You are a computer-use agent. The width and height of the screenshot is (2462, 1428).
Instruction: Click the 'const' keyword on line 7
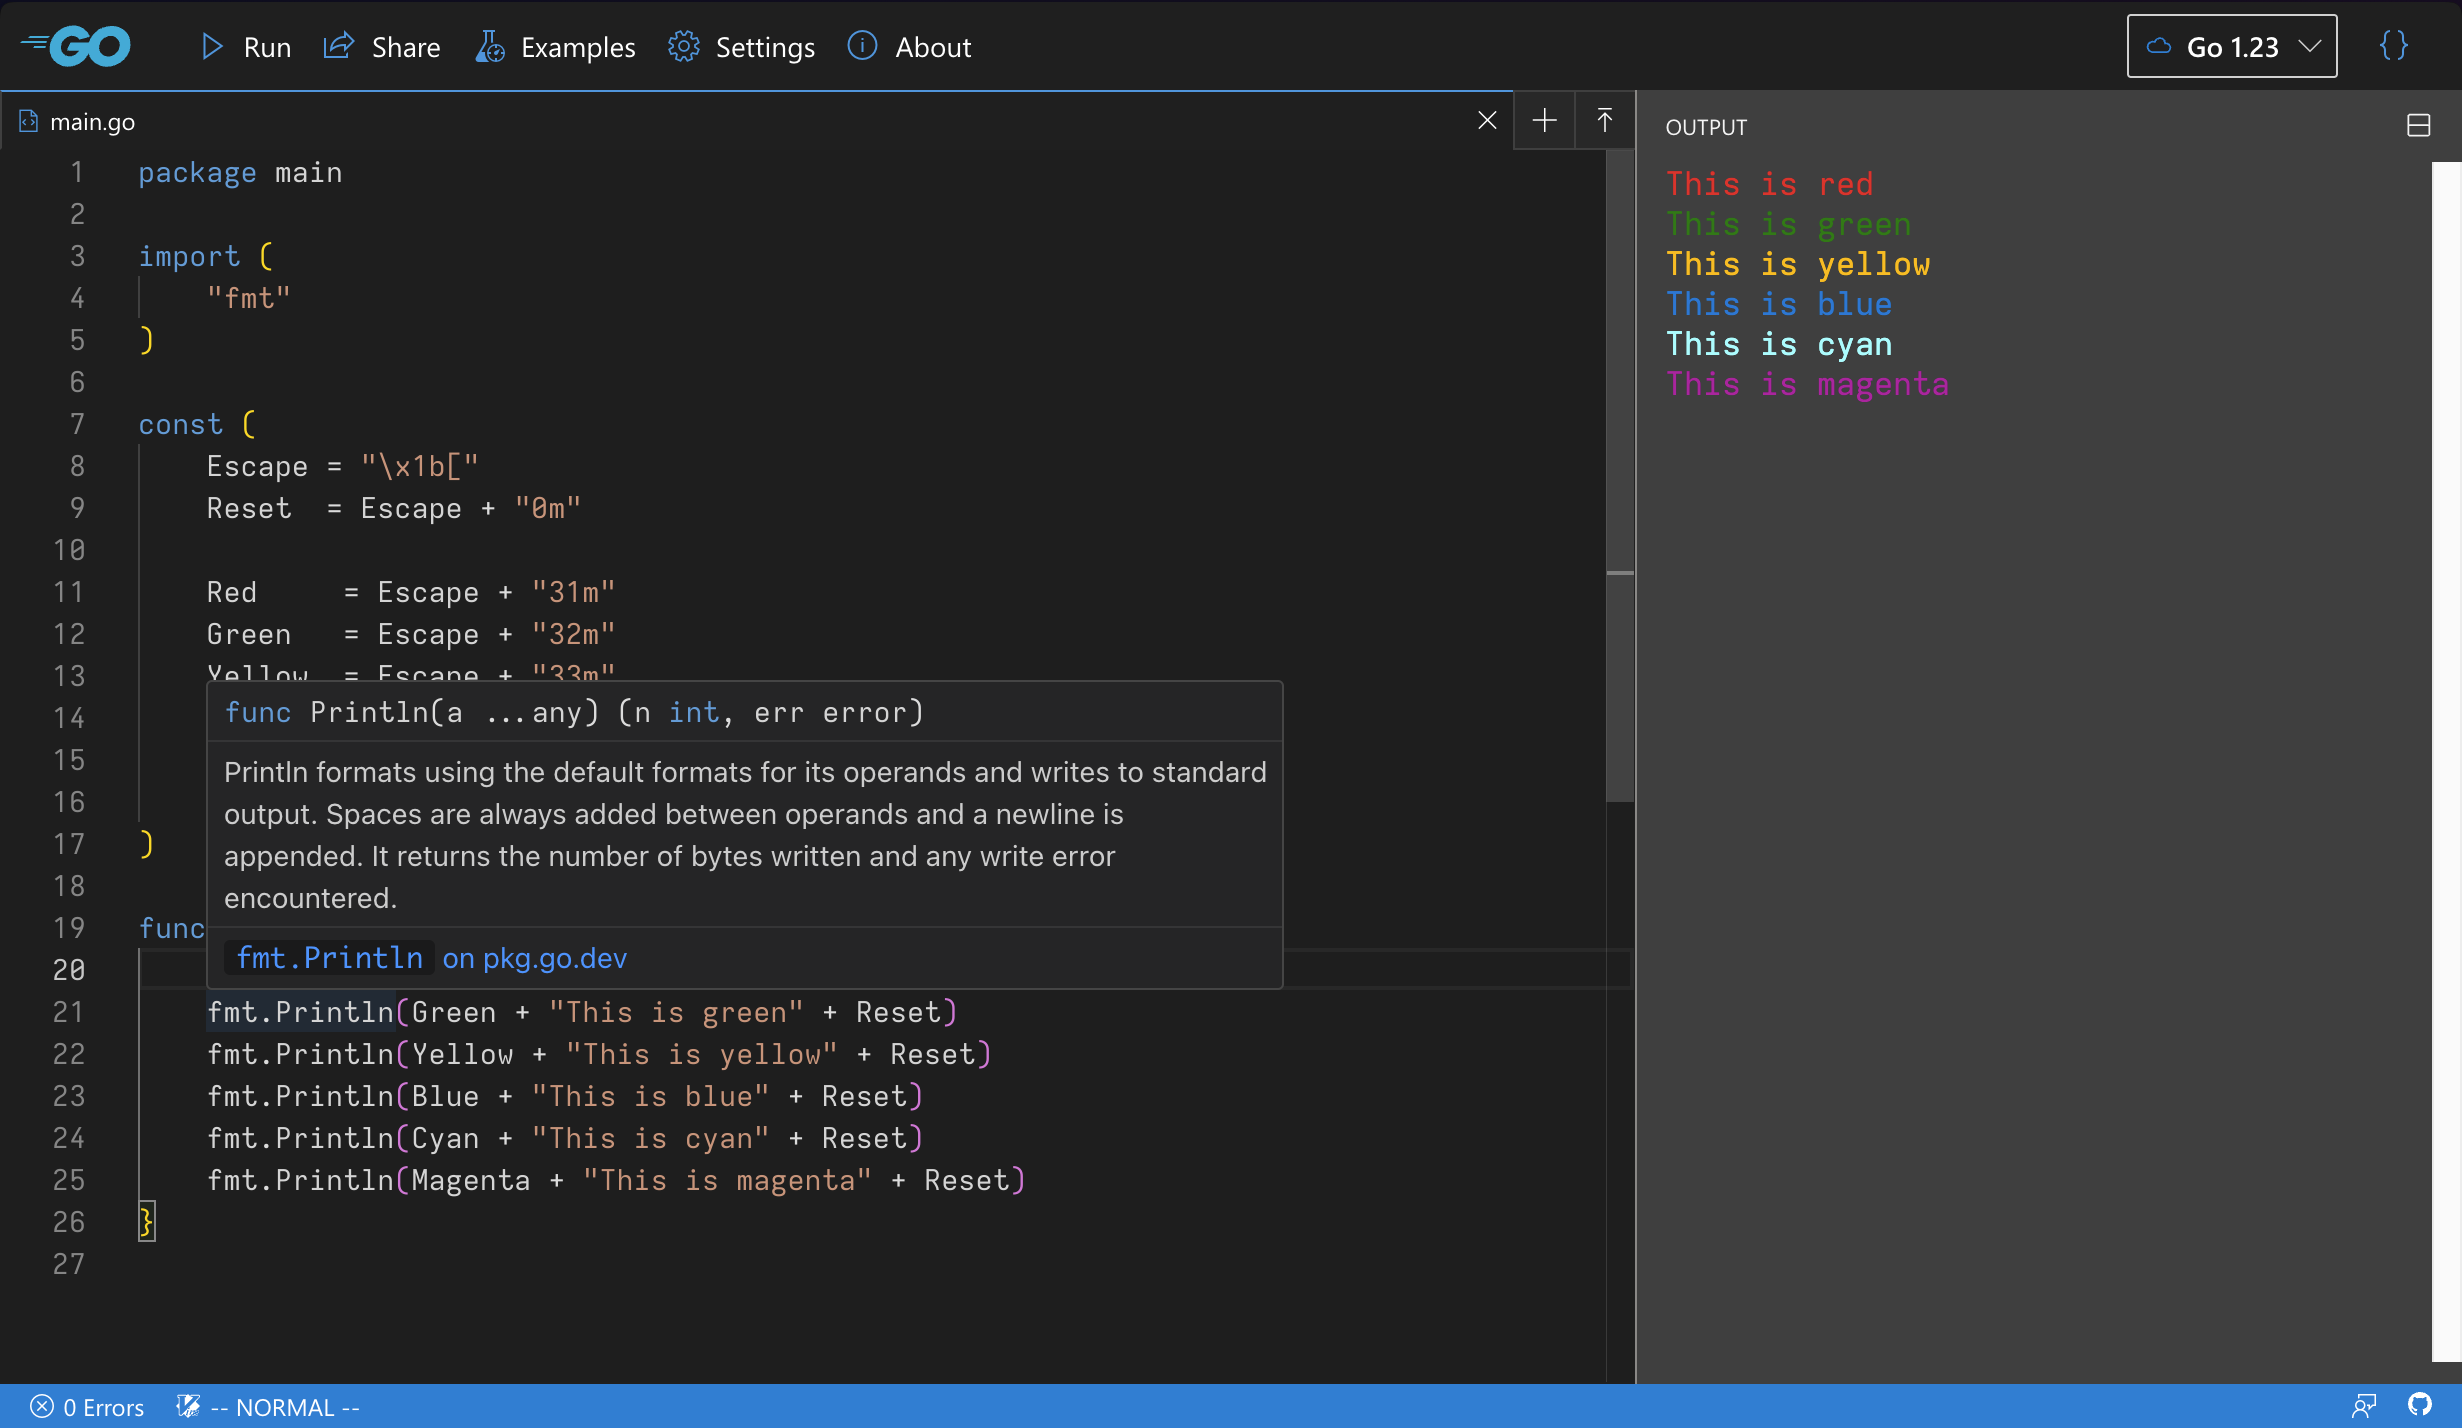tap(180, 425)
